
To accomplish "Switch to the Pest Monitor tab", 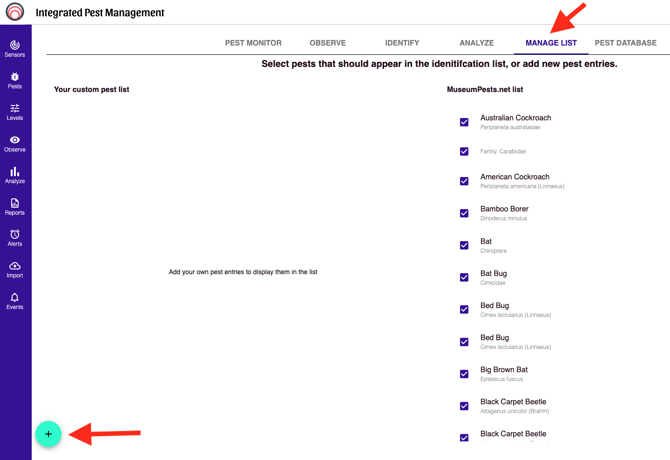I will 253,43.
